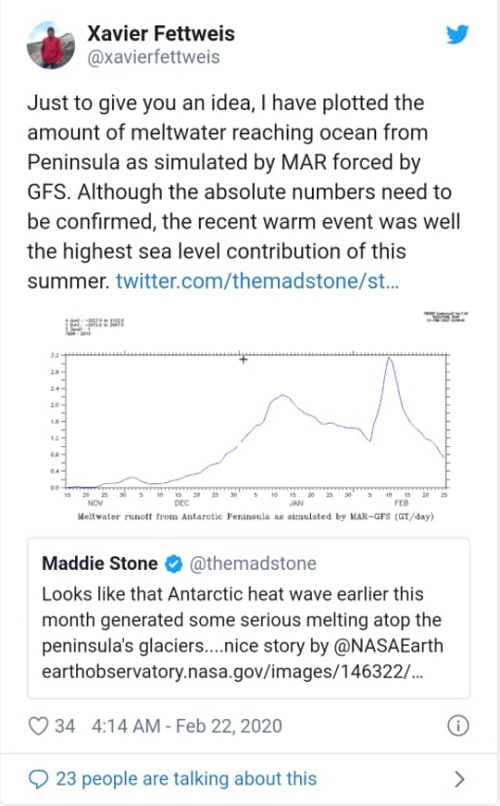Screen dimensions: 500x806
Task: Open Xavier Fettweis profile picture
Action: (50, 45)
